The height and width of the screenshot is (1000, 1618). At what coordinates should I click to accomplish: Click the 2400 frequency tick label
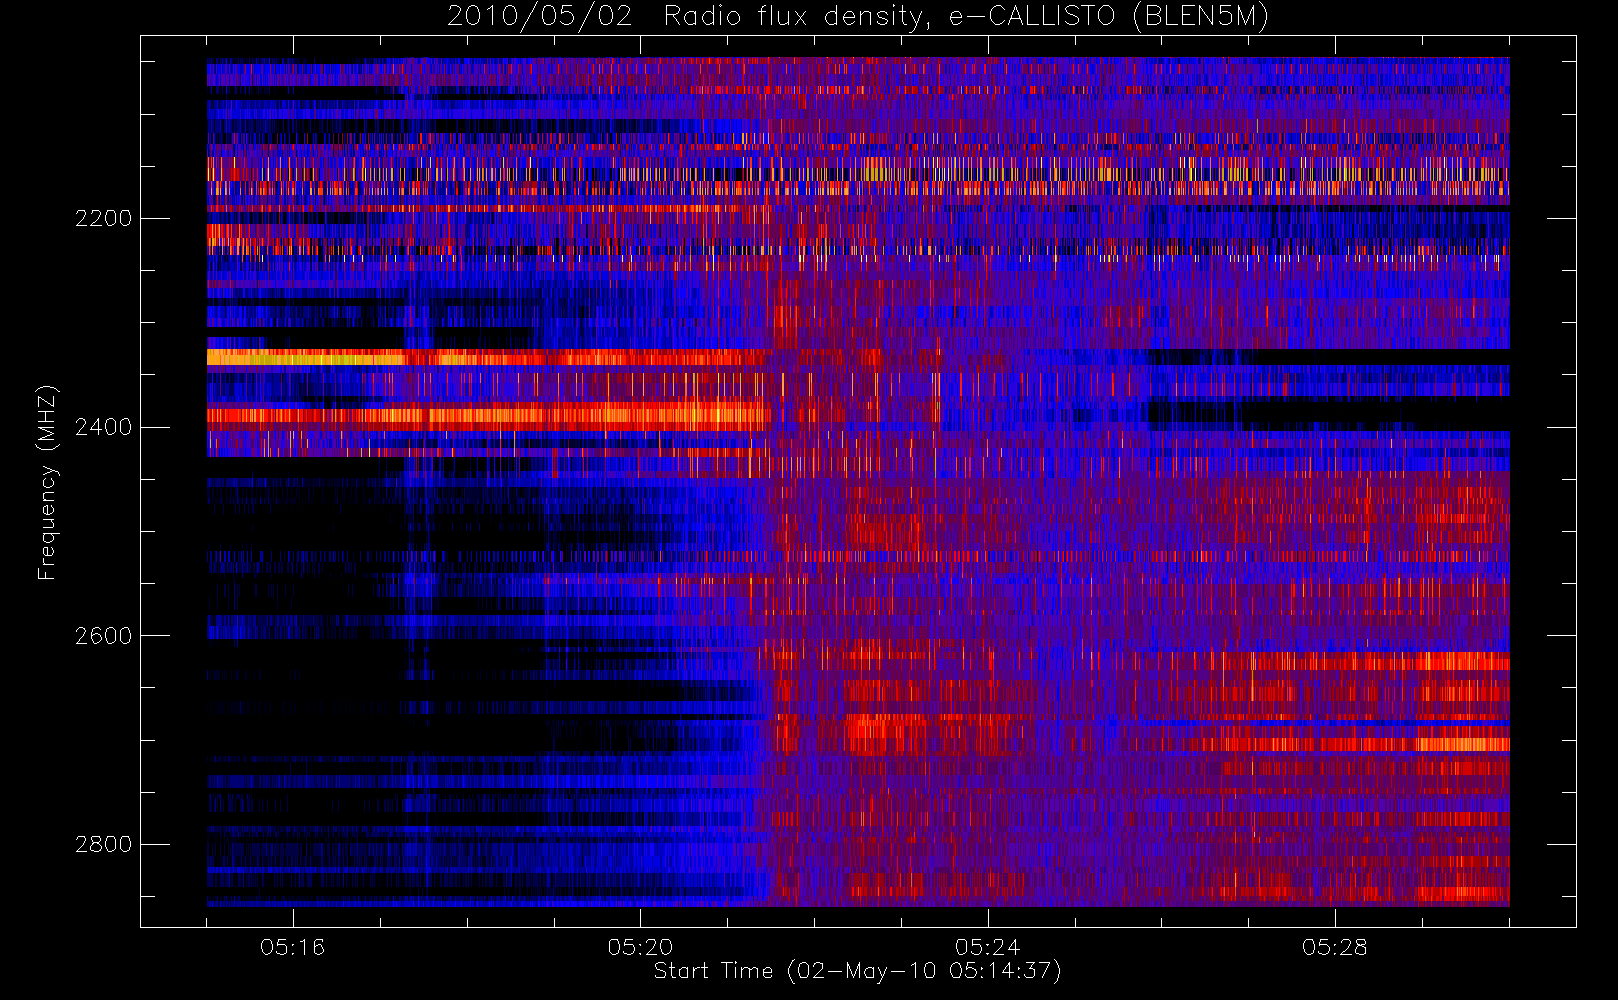[103, 427]
